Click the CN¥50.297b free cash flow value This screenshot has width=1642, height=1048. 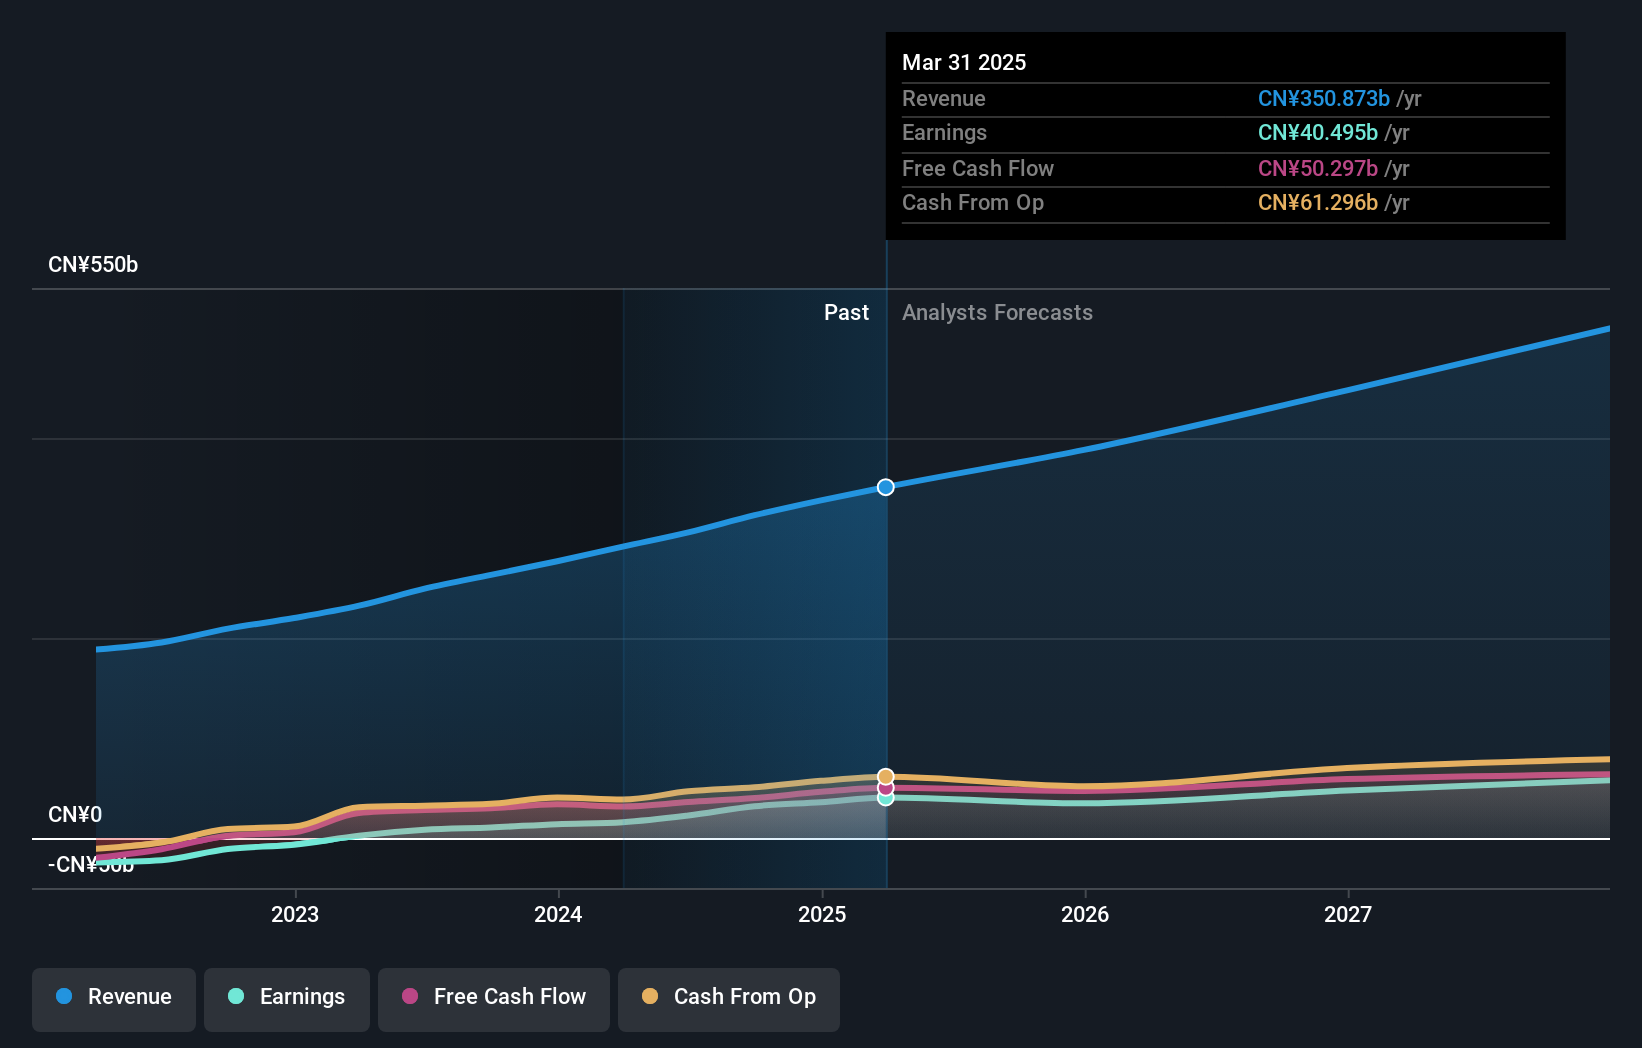click(1318, 169)
